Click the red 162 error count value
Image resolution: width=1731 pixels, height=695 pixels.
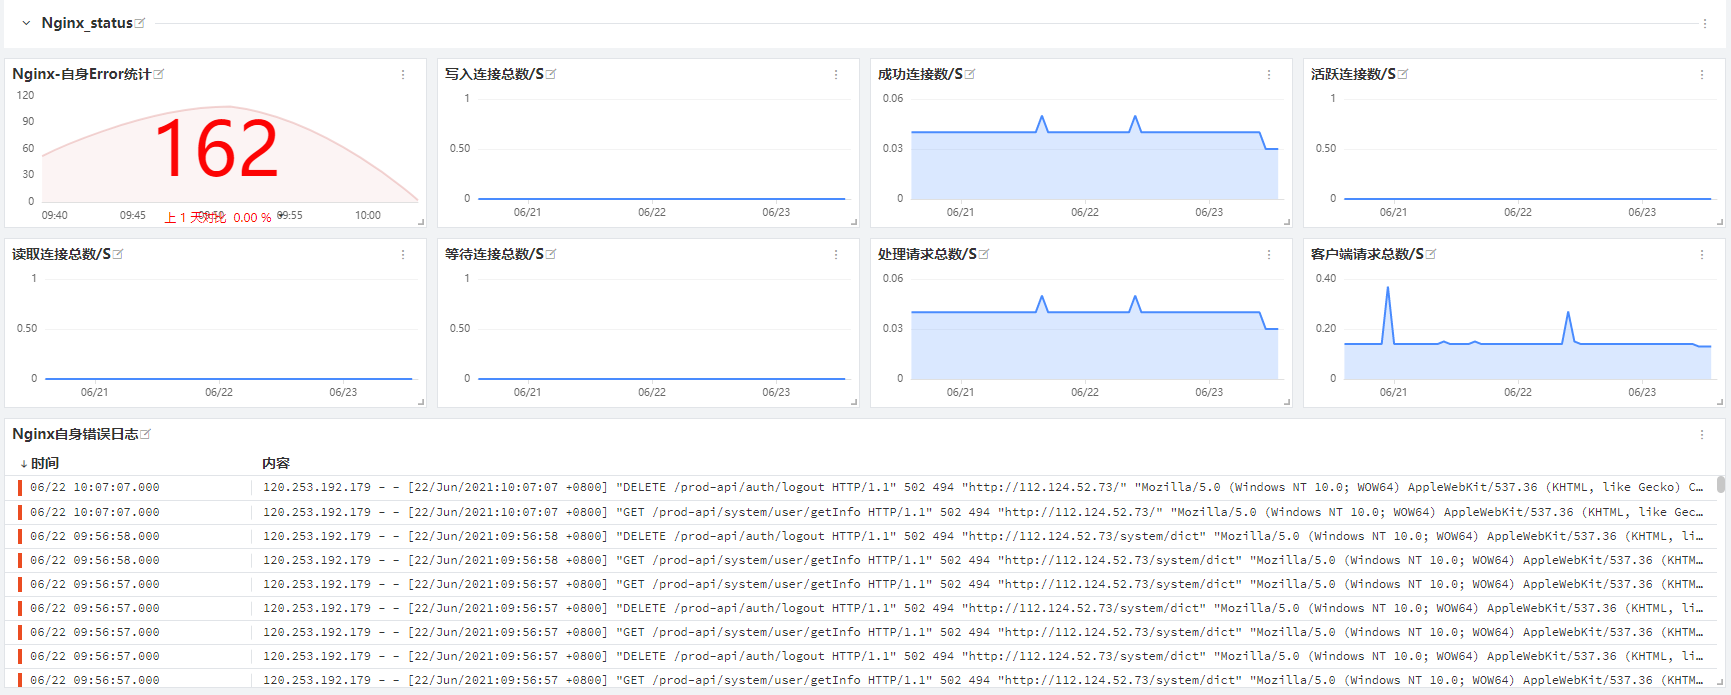(x=217, y=149)
